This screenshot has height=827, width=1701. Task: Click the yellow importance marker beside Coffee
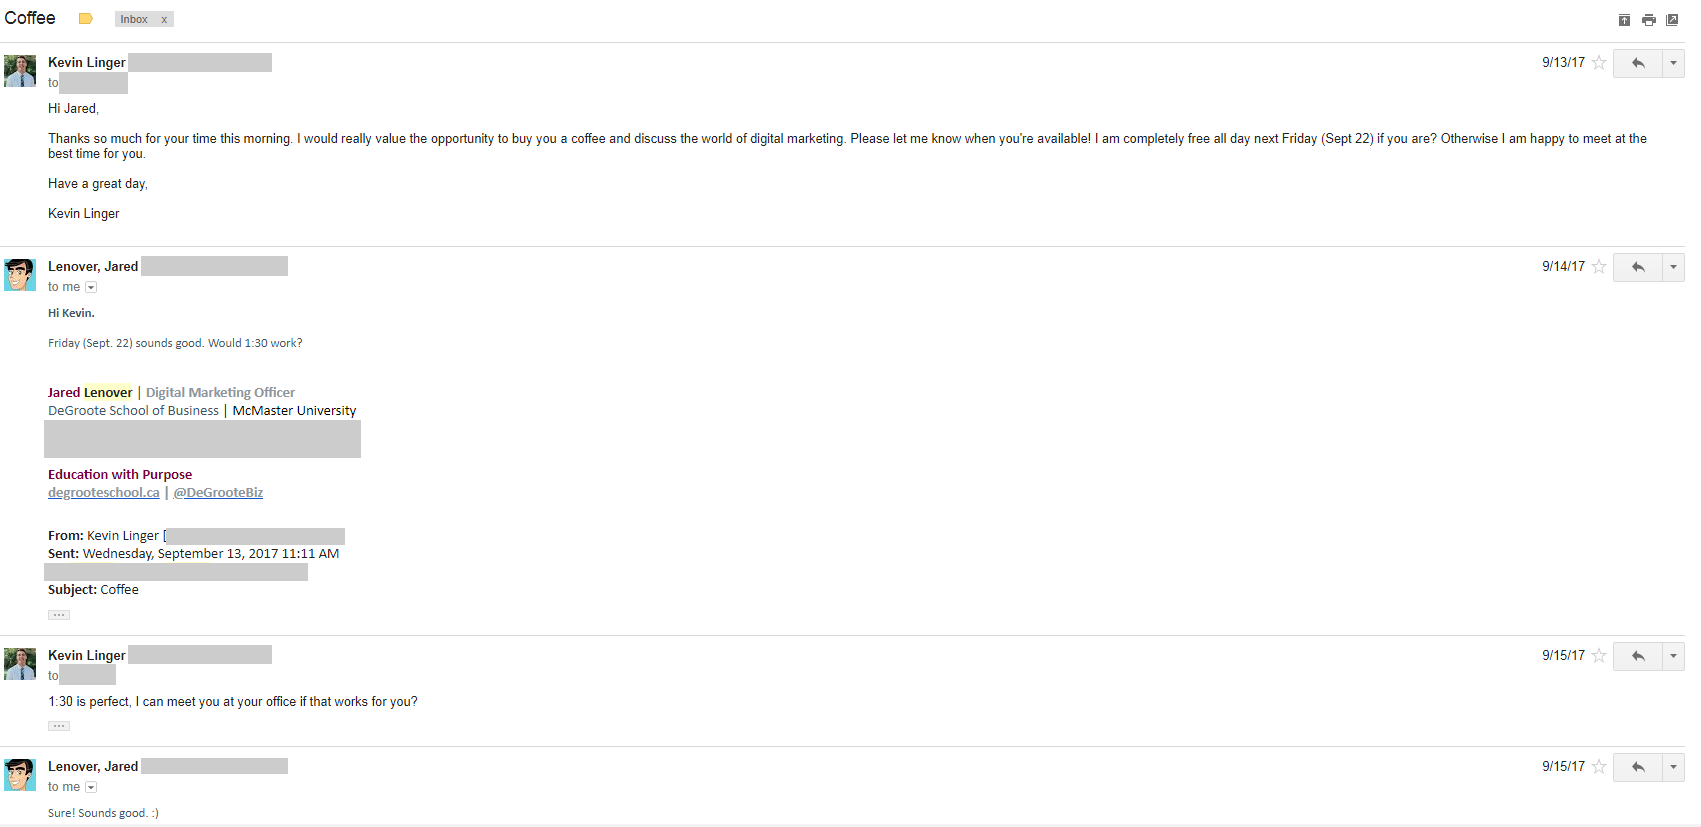click(x=86, y=19)
